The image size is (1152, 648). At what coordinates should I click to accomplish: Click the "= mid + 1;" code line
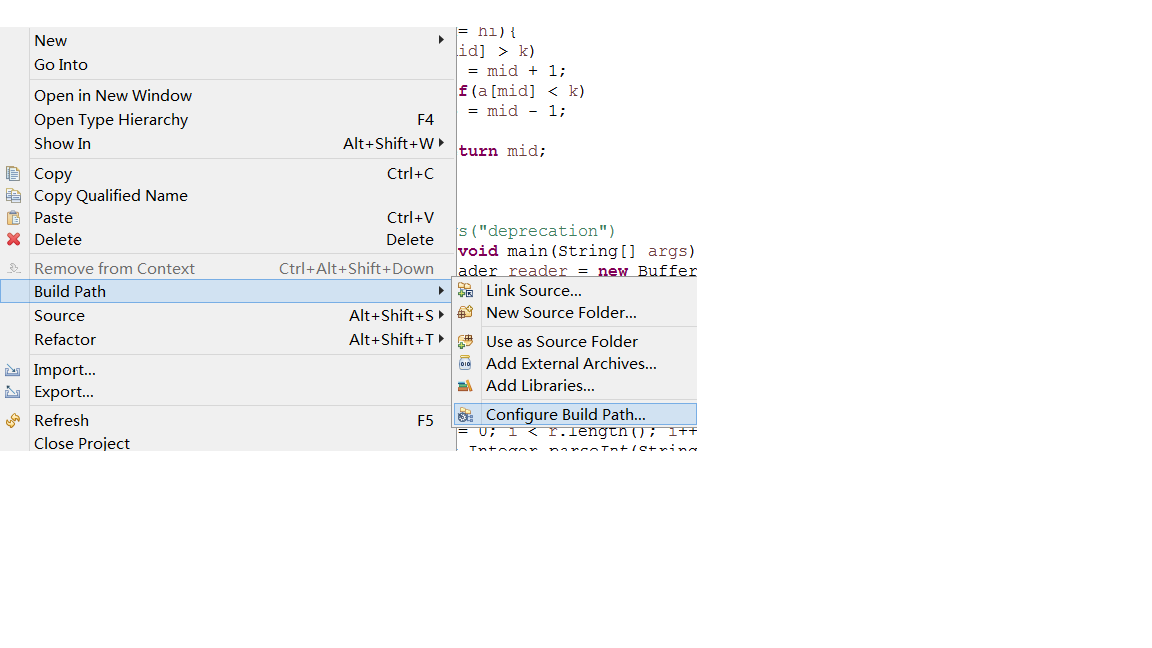[x=517, y=71]
